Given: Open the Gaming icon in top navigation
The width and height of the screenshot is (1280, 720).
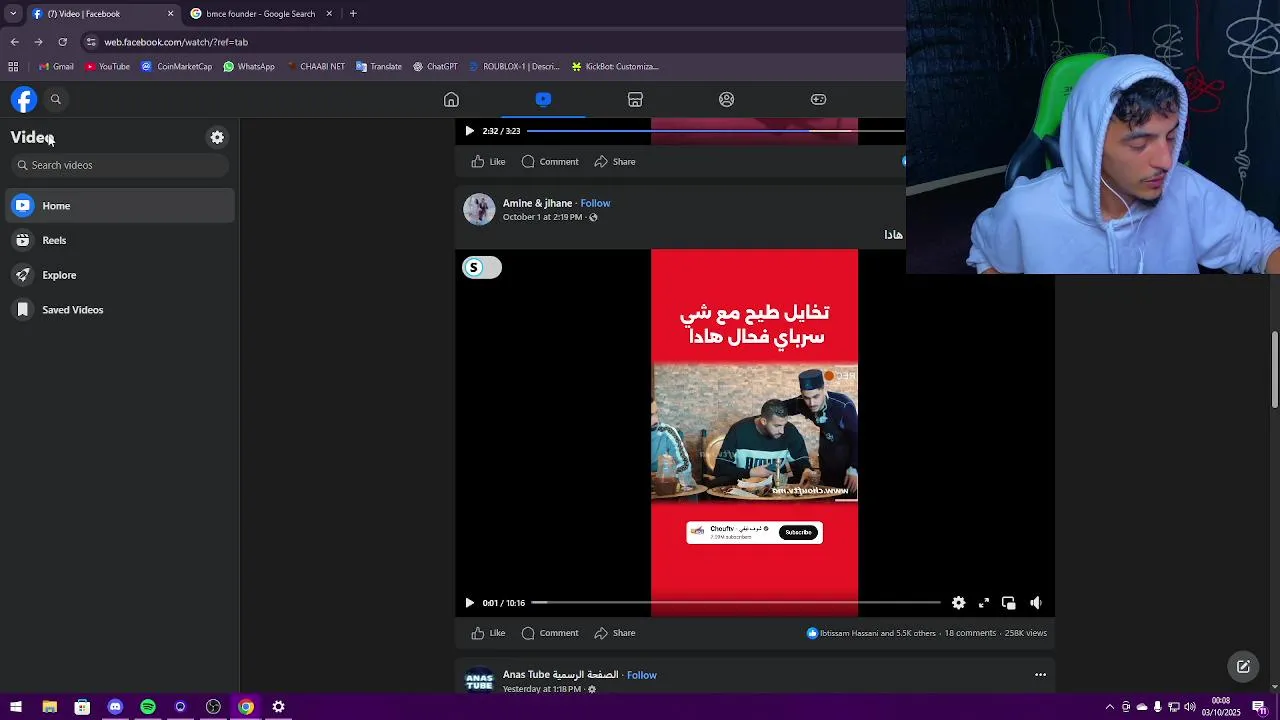Looking at the screenshot, I should point(818,99).
